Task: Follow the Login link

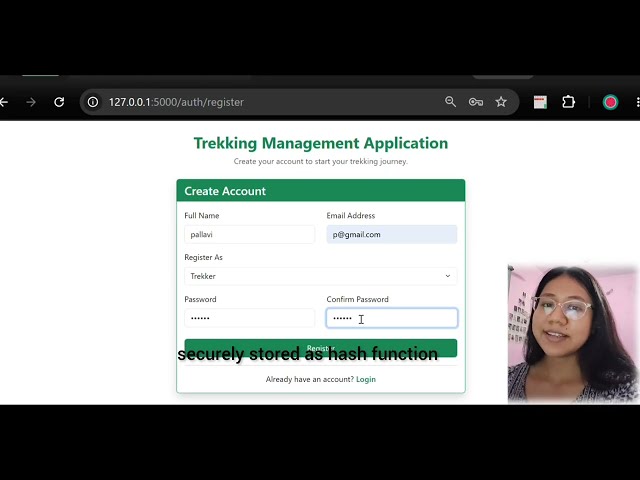Action: (366, 379)
